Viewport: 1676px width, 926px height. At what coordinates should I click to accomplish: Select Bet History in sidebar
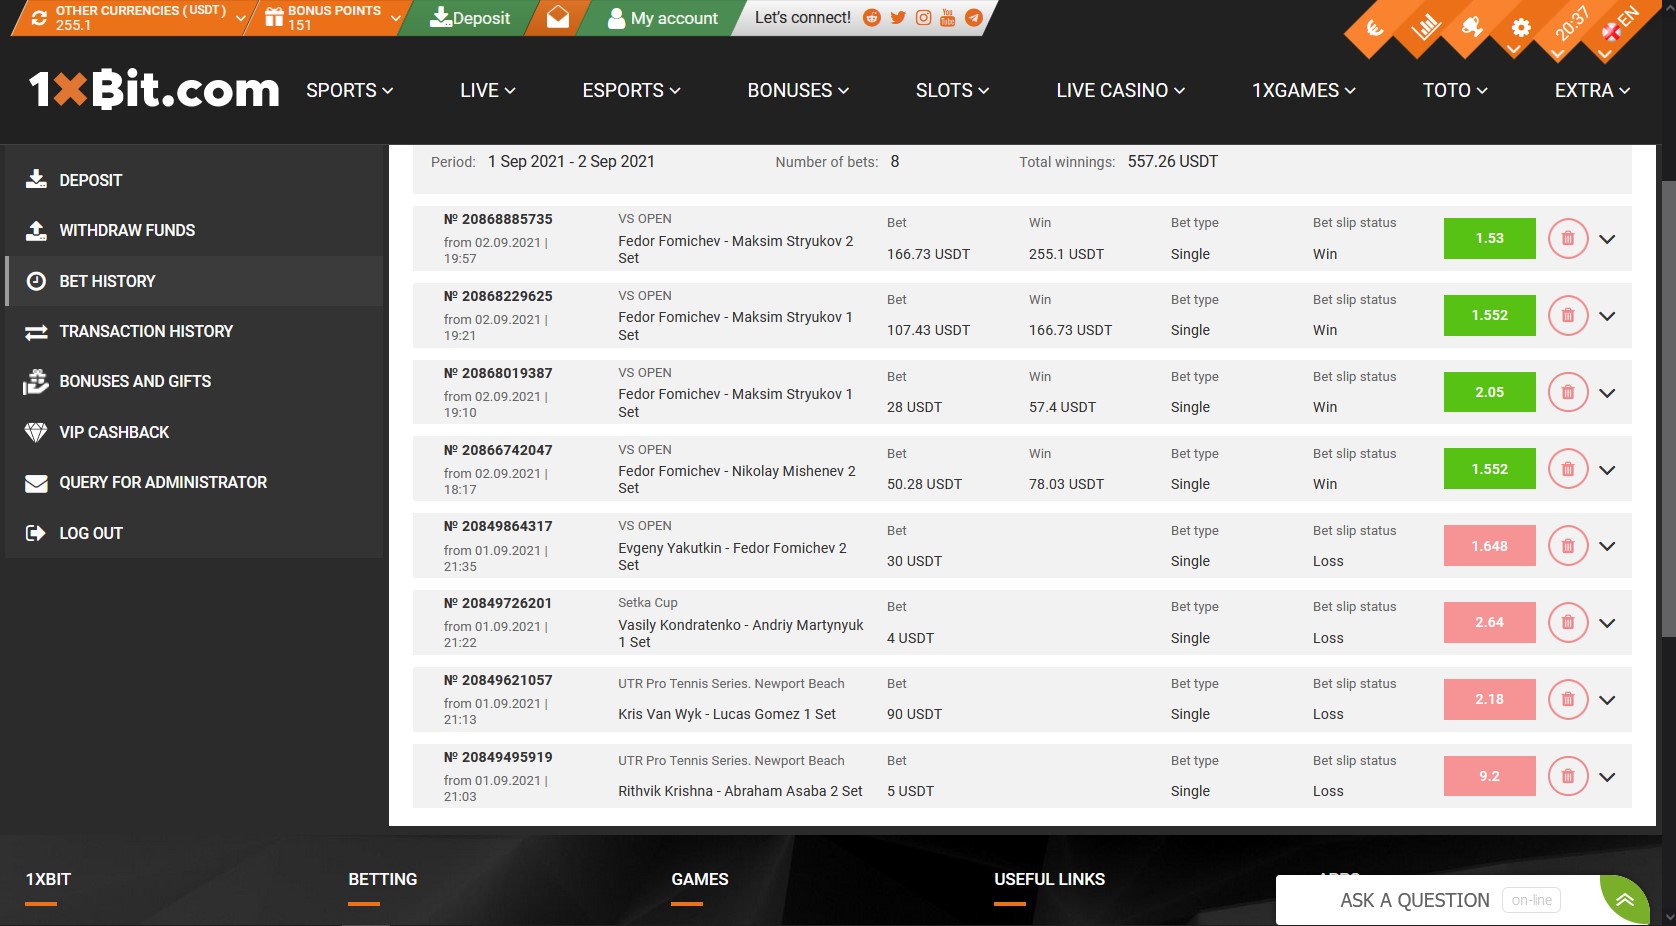coord(195,281)
